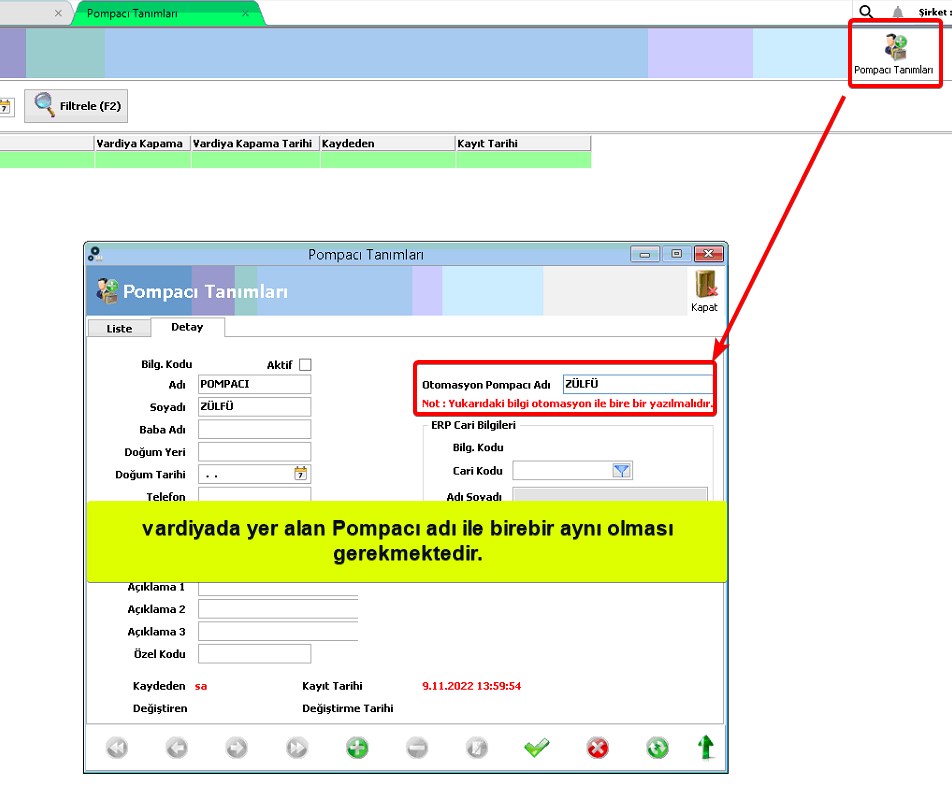The width and height of the screenshot is (952, 789).
Task: Click the Kaydeden value sa
Action: pyautogui.click(x=201, y=686)
